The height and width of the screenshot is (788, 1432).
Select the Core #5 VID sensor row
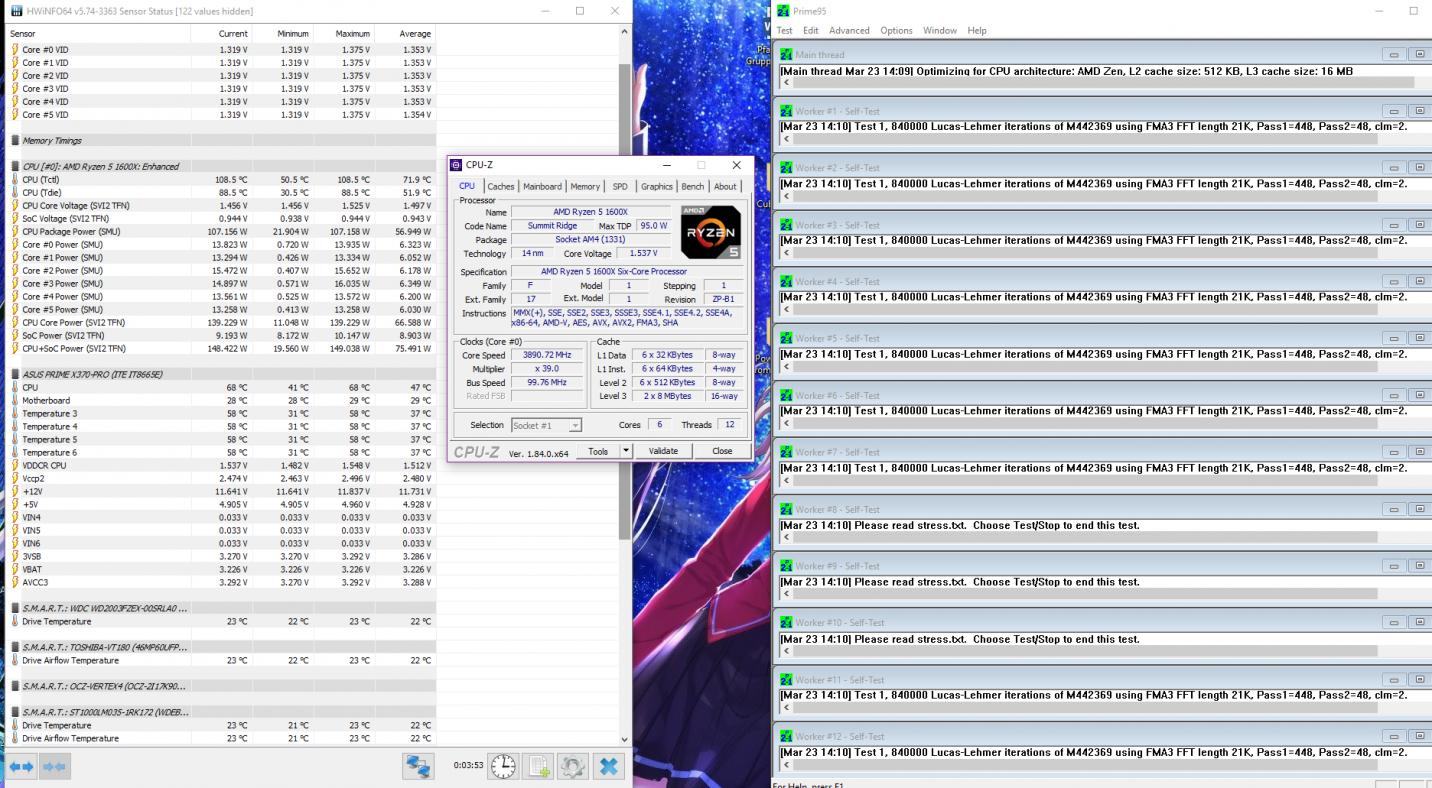[221, 115]
